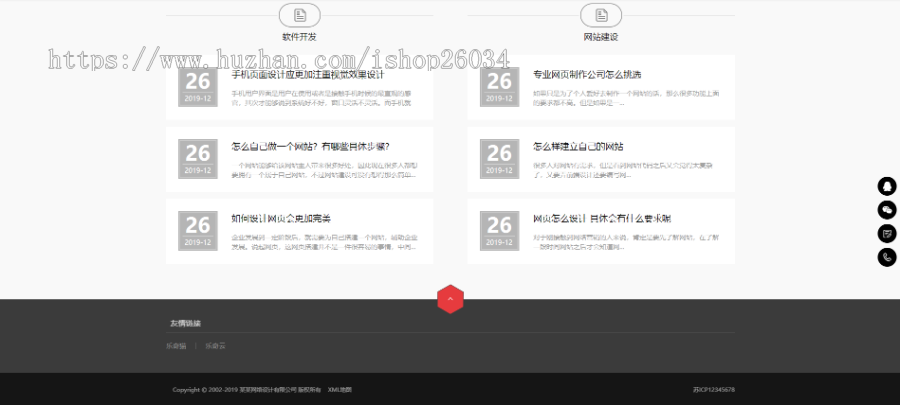Open article 怎么样建立自己的网站
Image resolution: width=900 pixels, height=405 pixels.
(x=578, y=146)
